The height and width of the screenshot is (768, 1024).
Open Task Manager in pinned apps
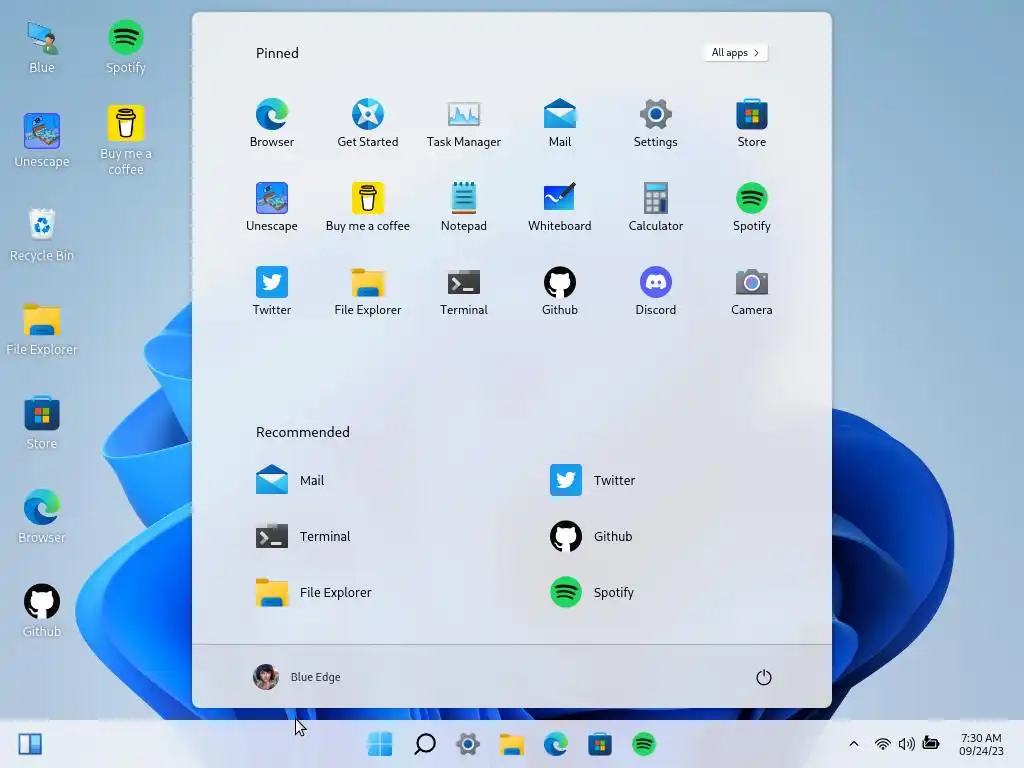464,123
